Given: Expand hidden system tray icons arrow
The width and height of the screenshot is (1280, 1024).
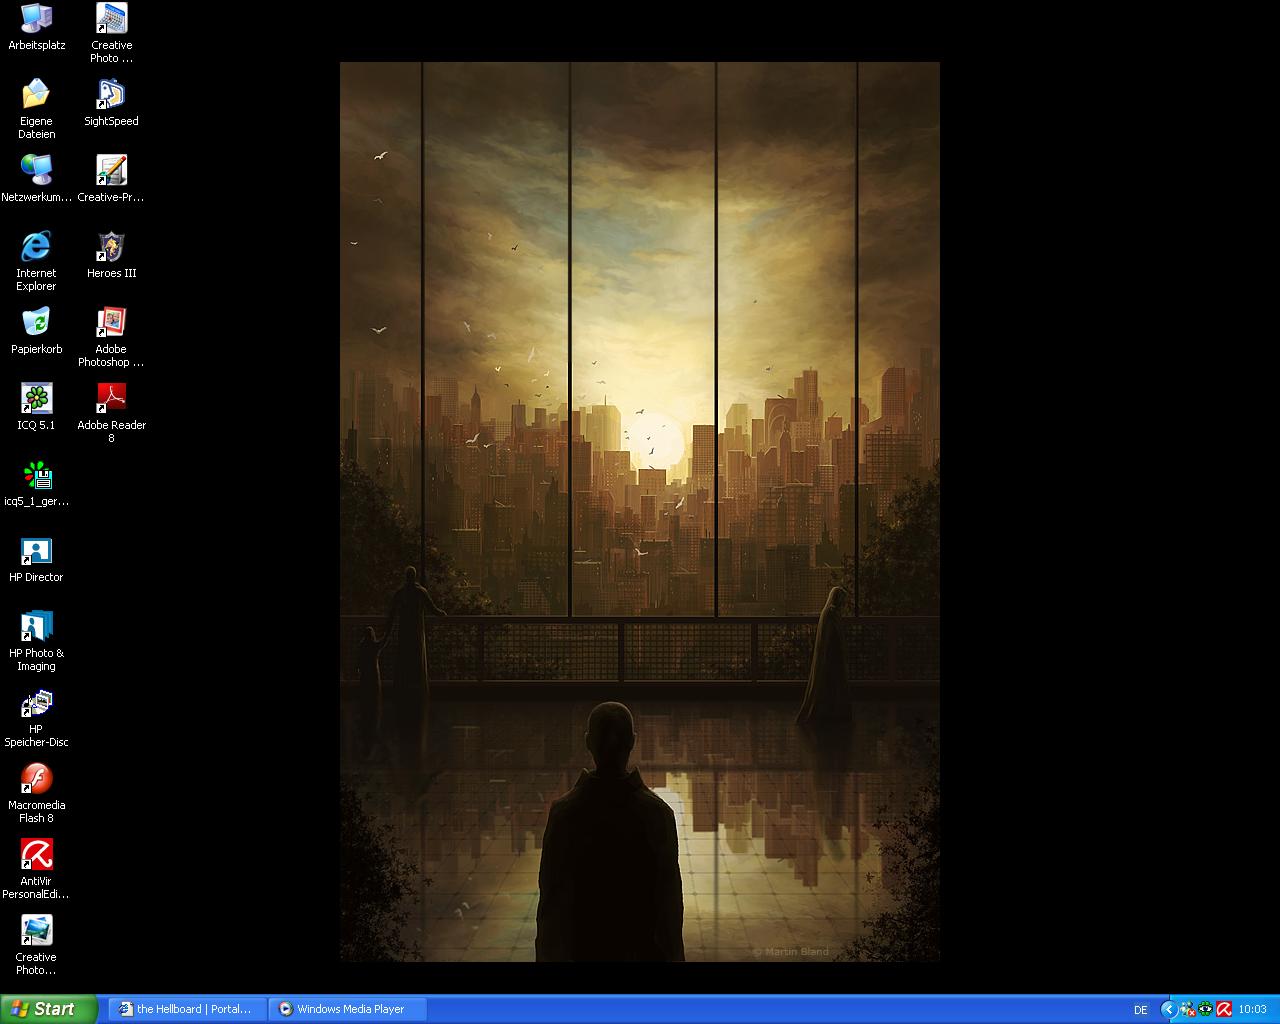Looking at the screenshot, I should click(1168, 1009).
